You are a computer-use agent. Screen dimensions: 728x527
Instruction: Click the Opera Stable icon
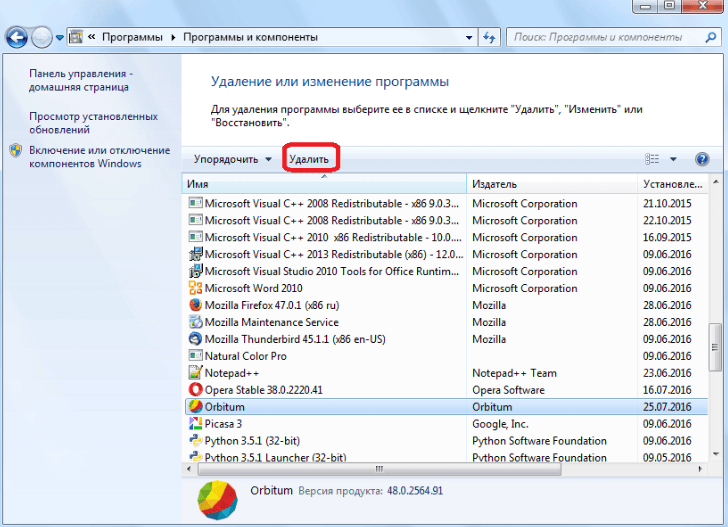point(195,390)
